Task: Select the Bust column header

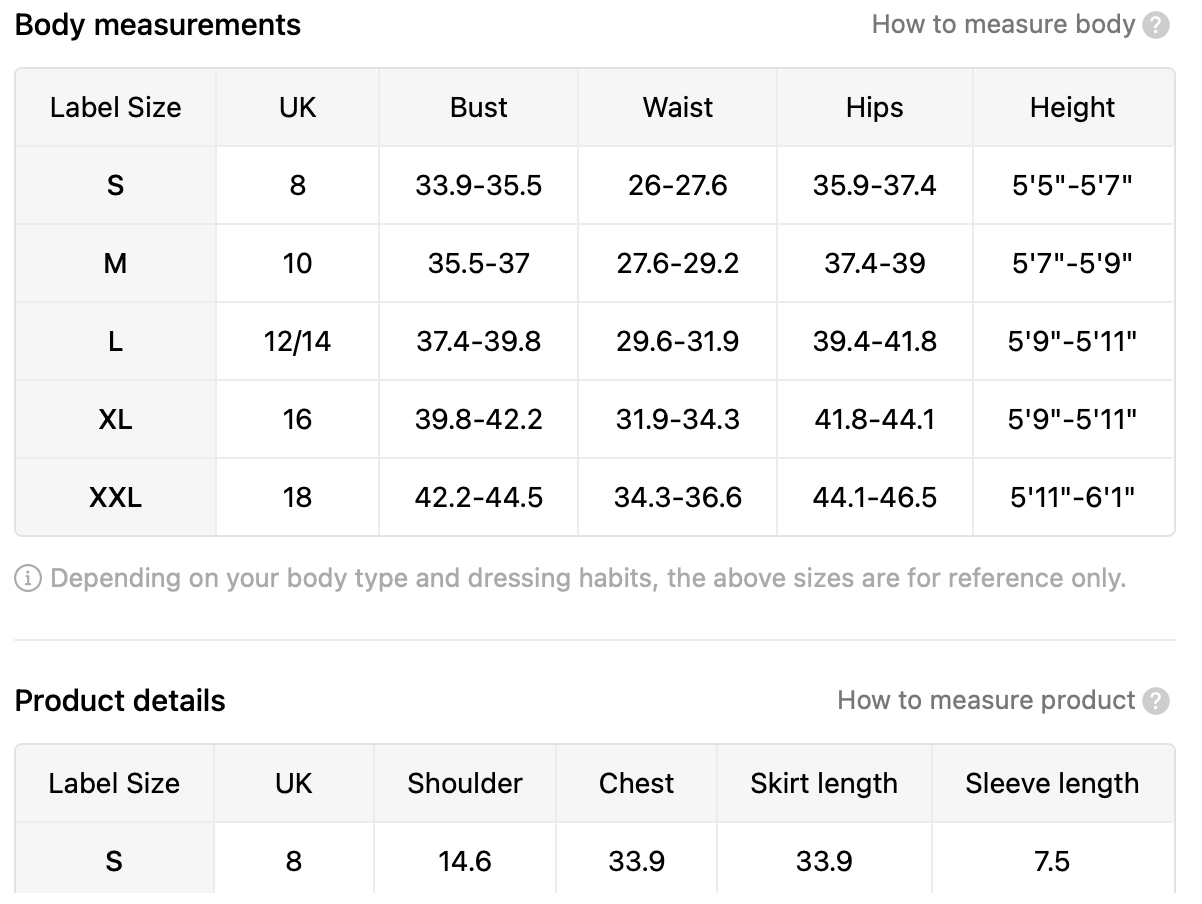Action: (x=479, y=108)
